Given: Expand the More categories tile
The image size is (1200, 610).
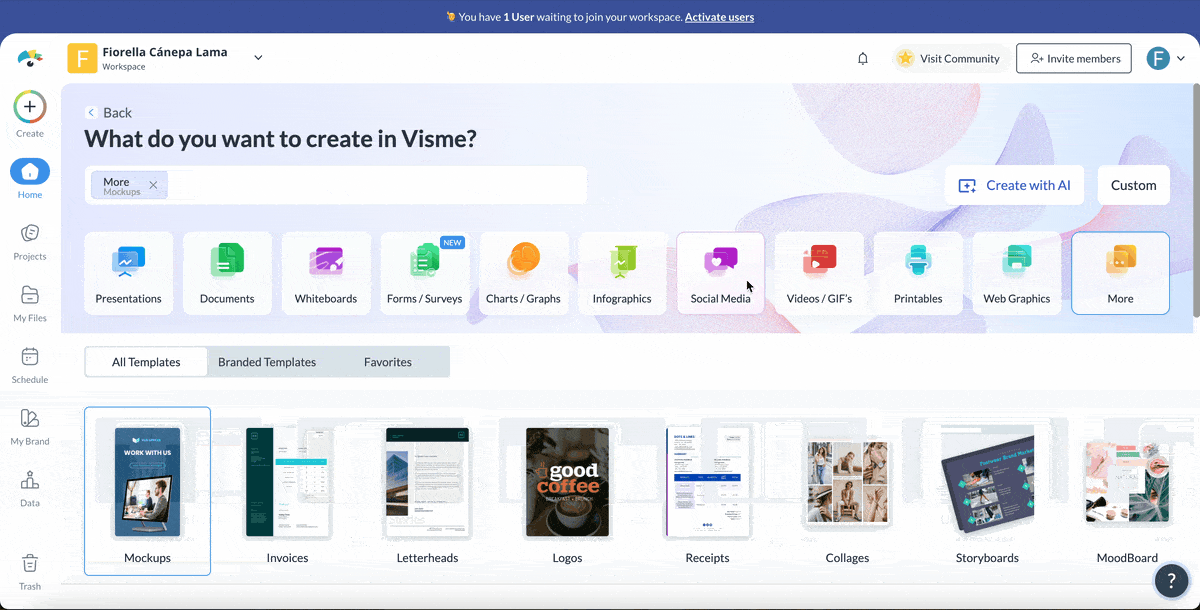Looking at the screenshot, I should click(1120, 272).
